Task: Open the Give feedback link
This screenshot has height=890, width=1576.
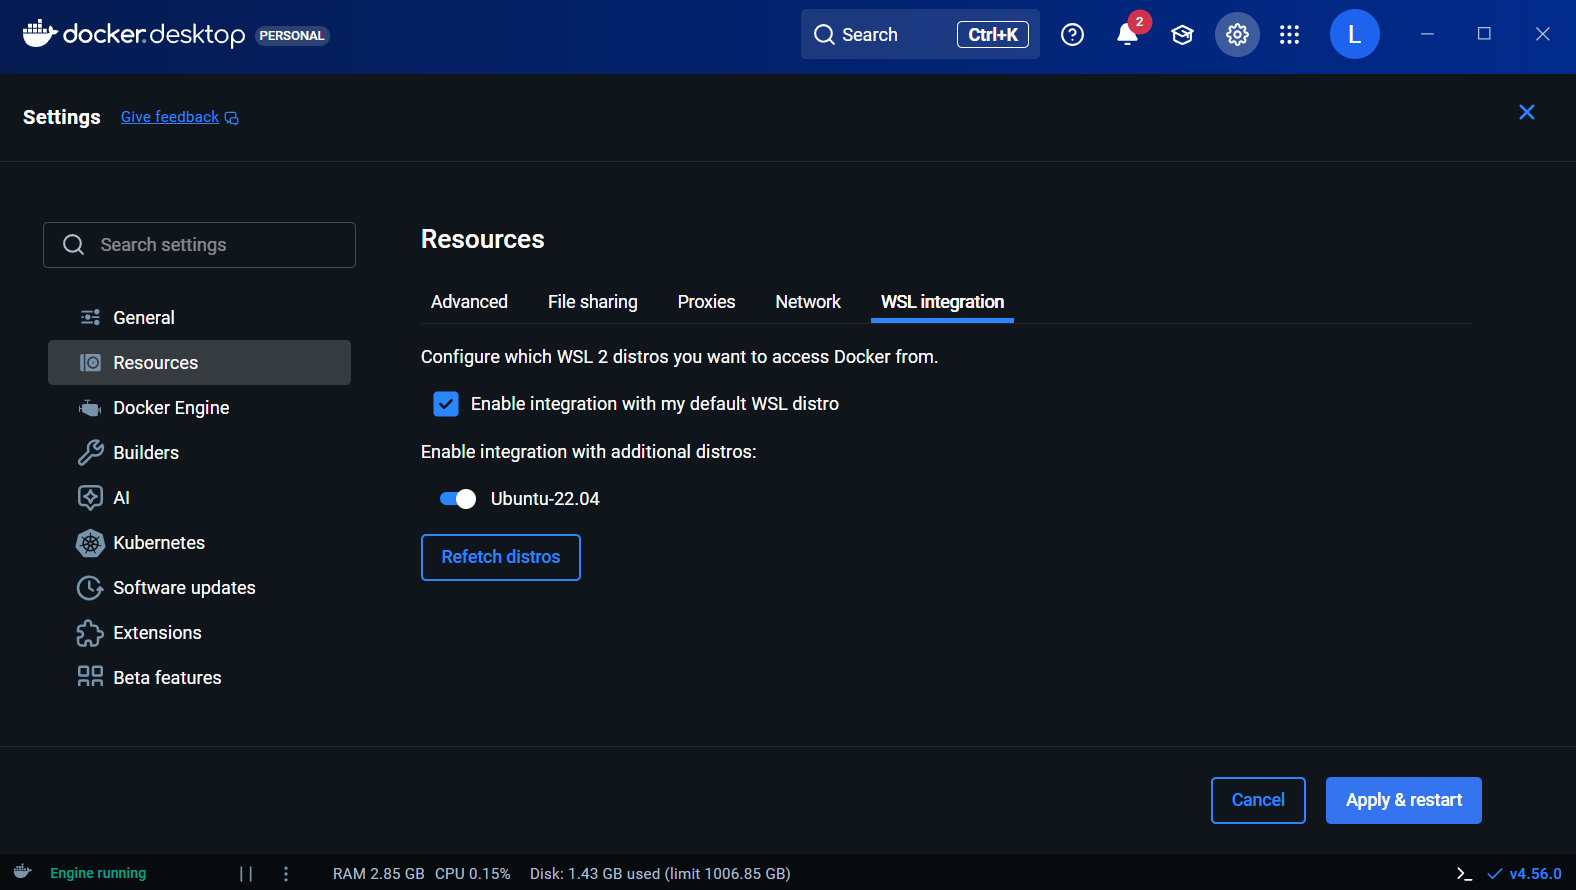Action: coord(170,117)
